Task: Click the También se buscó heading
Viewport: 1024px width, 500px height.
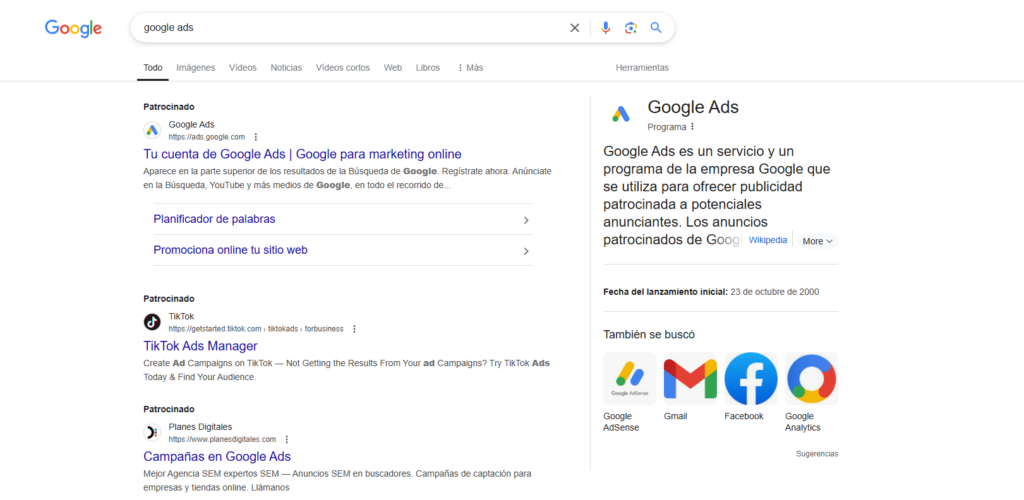Action: (x=649, y=335)
